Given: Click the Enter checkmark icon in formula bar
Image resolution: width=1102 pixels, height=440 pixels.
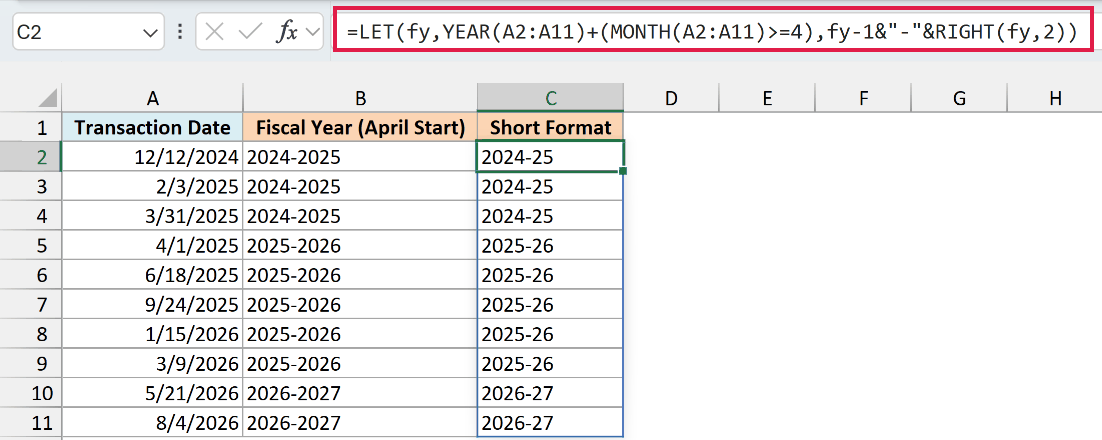Looking at the screenshot, I should coord(251,32).
